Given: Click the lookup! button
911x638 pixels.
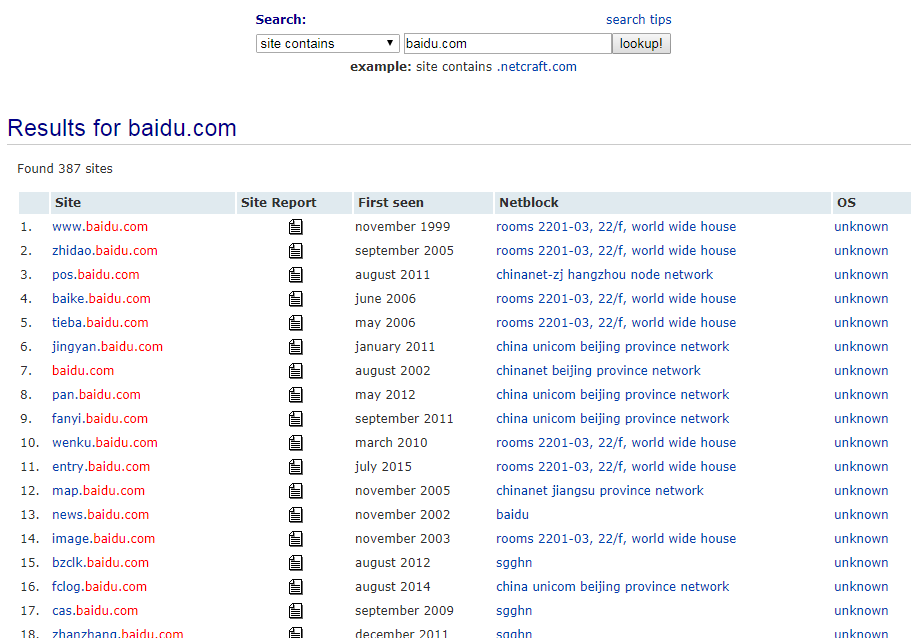Looking at the screenshot, I should (641, 44).
